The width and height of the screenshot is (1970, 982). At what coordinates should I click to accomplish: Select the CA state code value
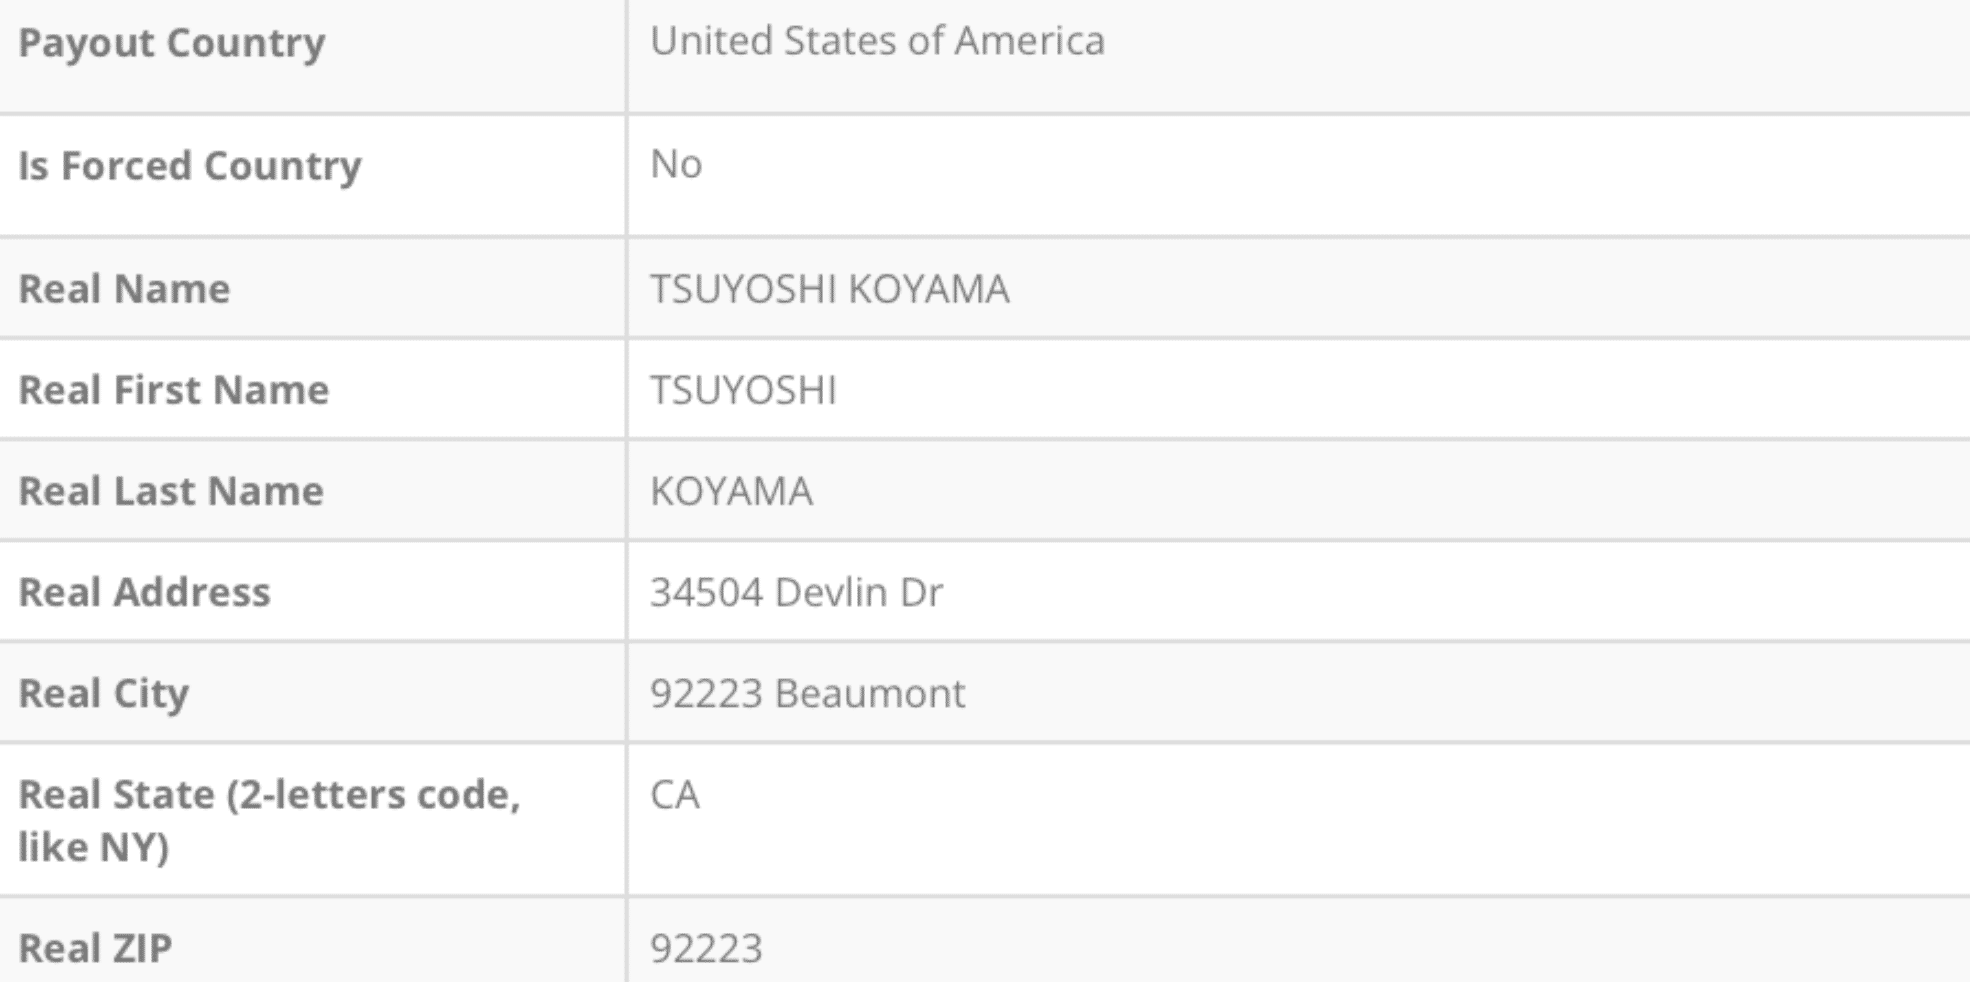point(675,795)
